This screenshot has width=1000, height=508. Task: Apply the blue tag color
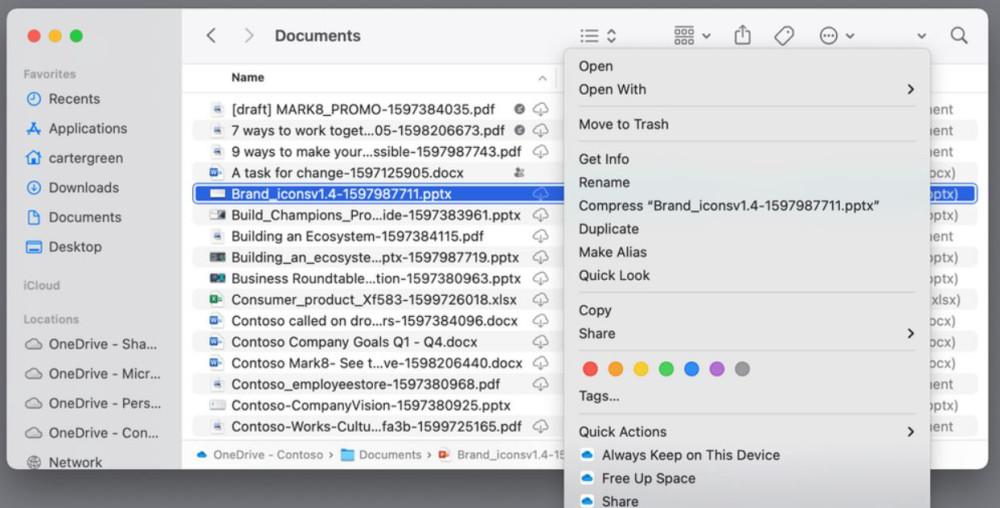click(691, 369)
